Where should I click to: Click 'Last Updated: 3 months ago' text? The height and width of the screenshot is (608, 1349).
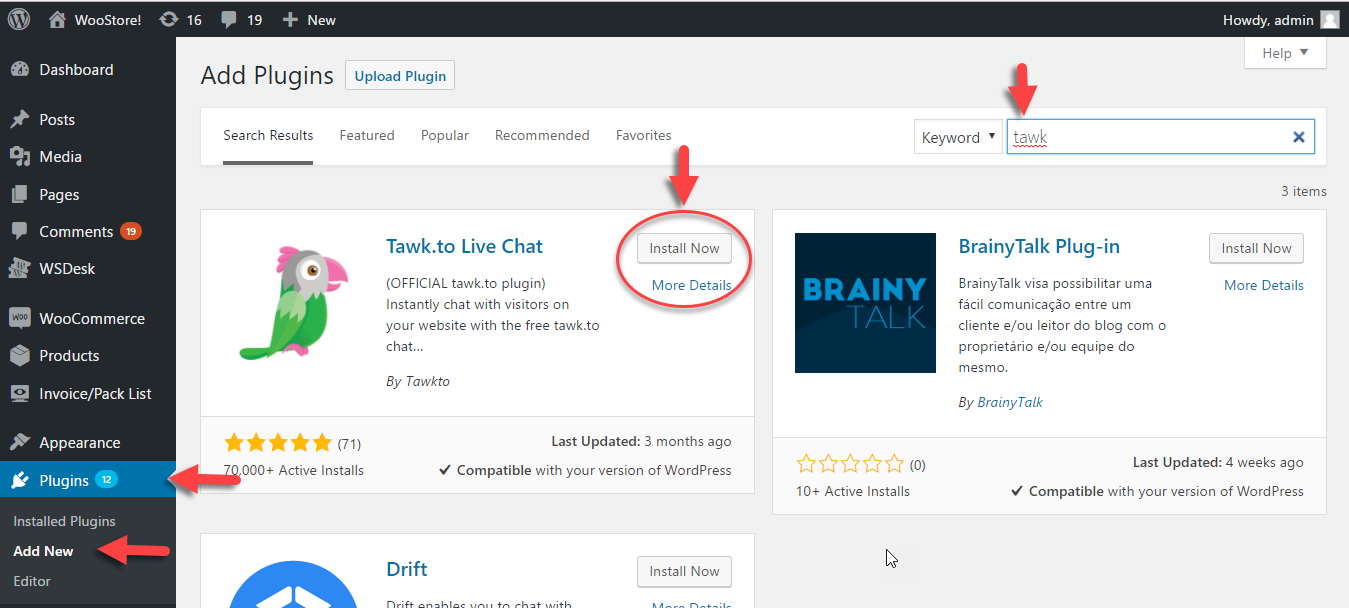click(x=641, y=441)
